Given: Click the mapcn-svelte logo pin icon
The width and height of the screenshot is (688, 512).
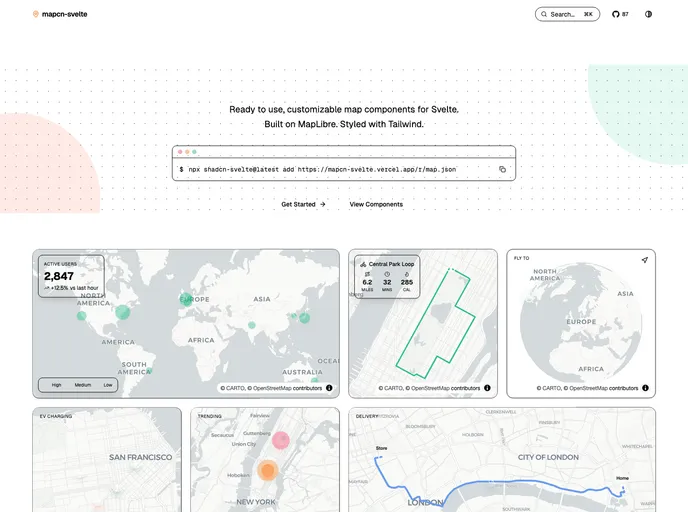Looking at the screenshot, I should [x=36, y=14].
